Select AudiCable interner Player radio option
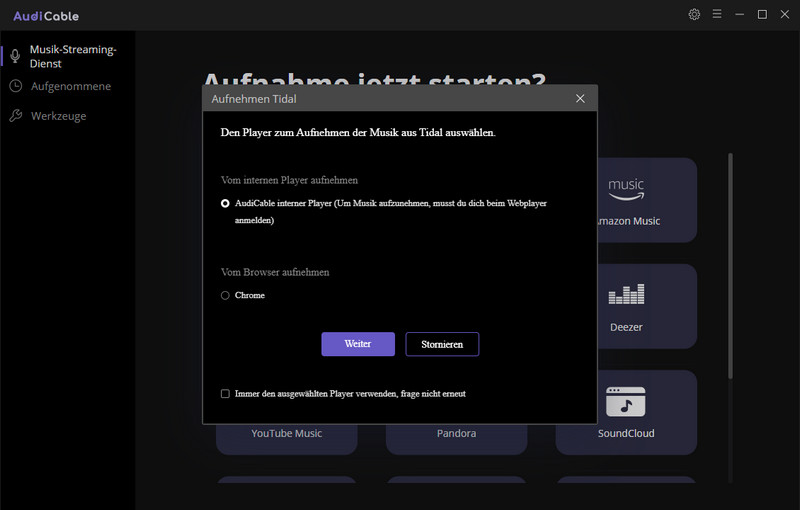Screen dimensions: 800x510 pyautogui.click(x=225, y=203)
